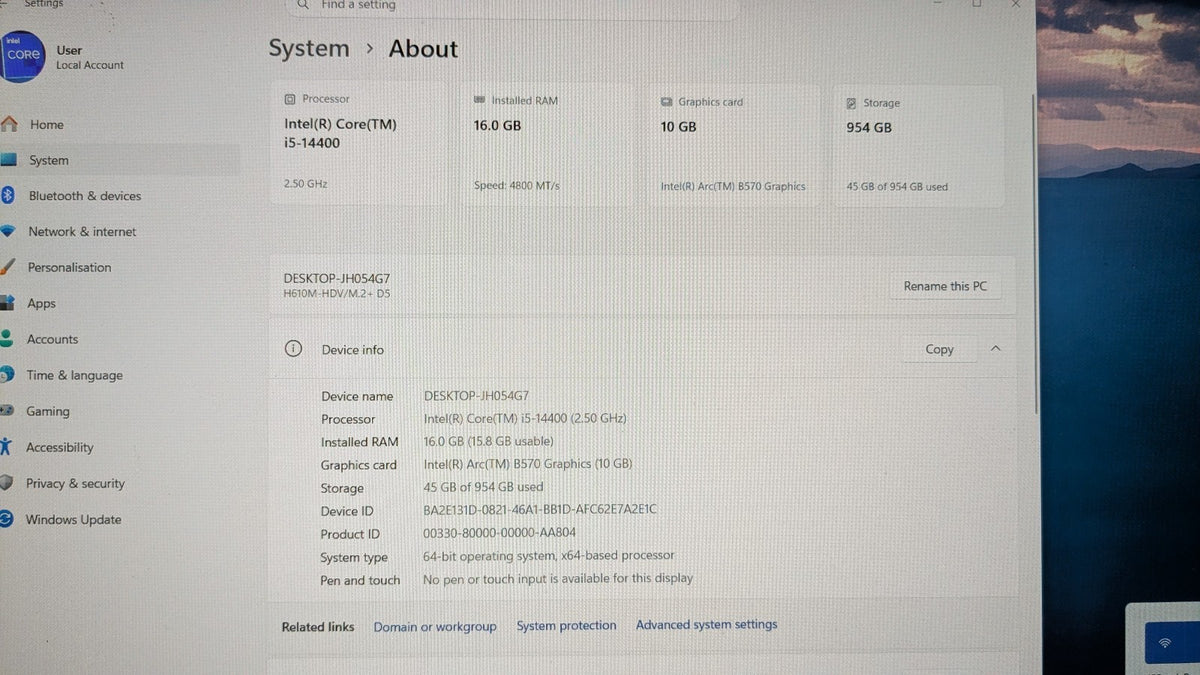Viewport: 1200px width, 675px height.
Task: Open the Personalisation section
Action: 69,267
